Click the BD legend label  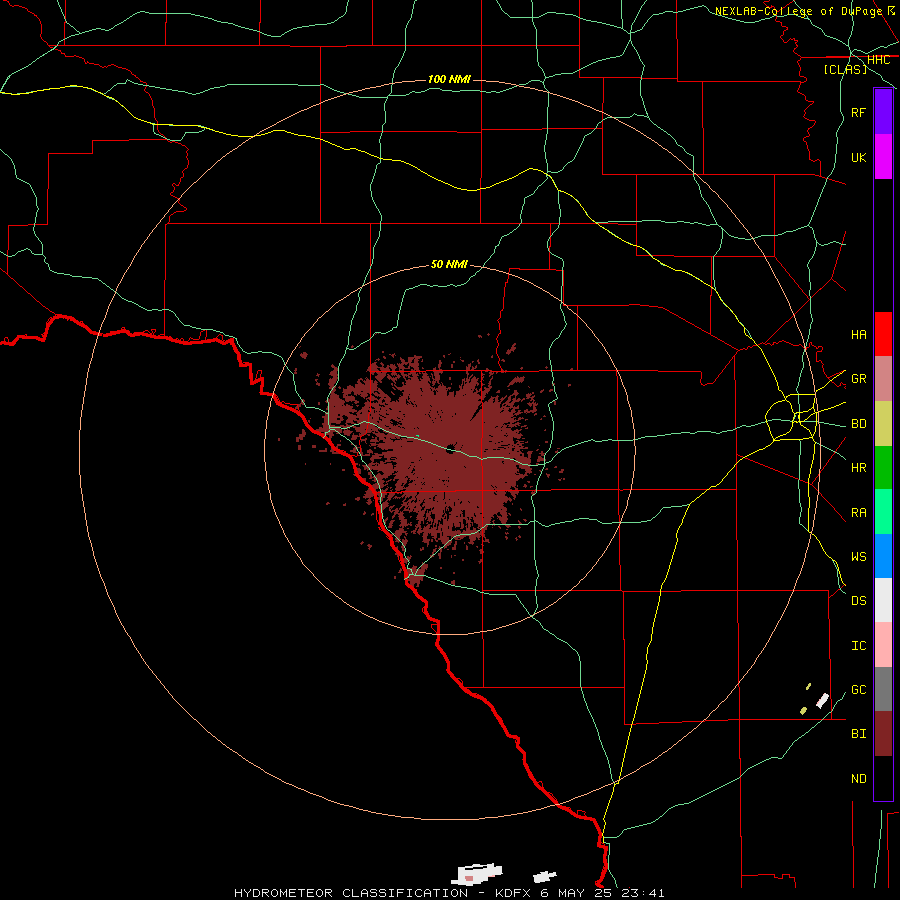[x=858, y=424]
